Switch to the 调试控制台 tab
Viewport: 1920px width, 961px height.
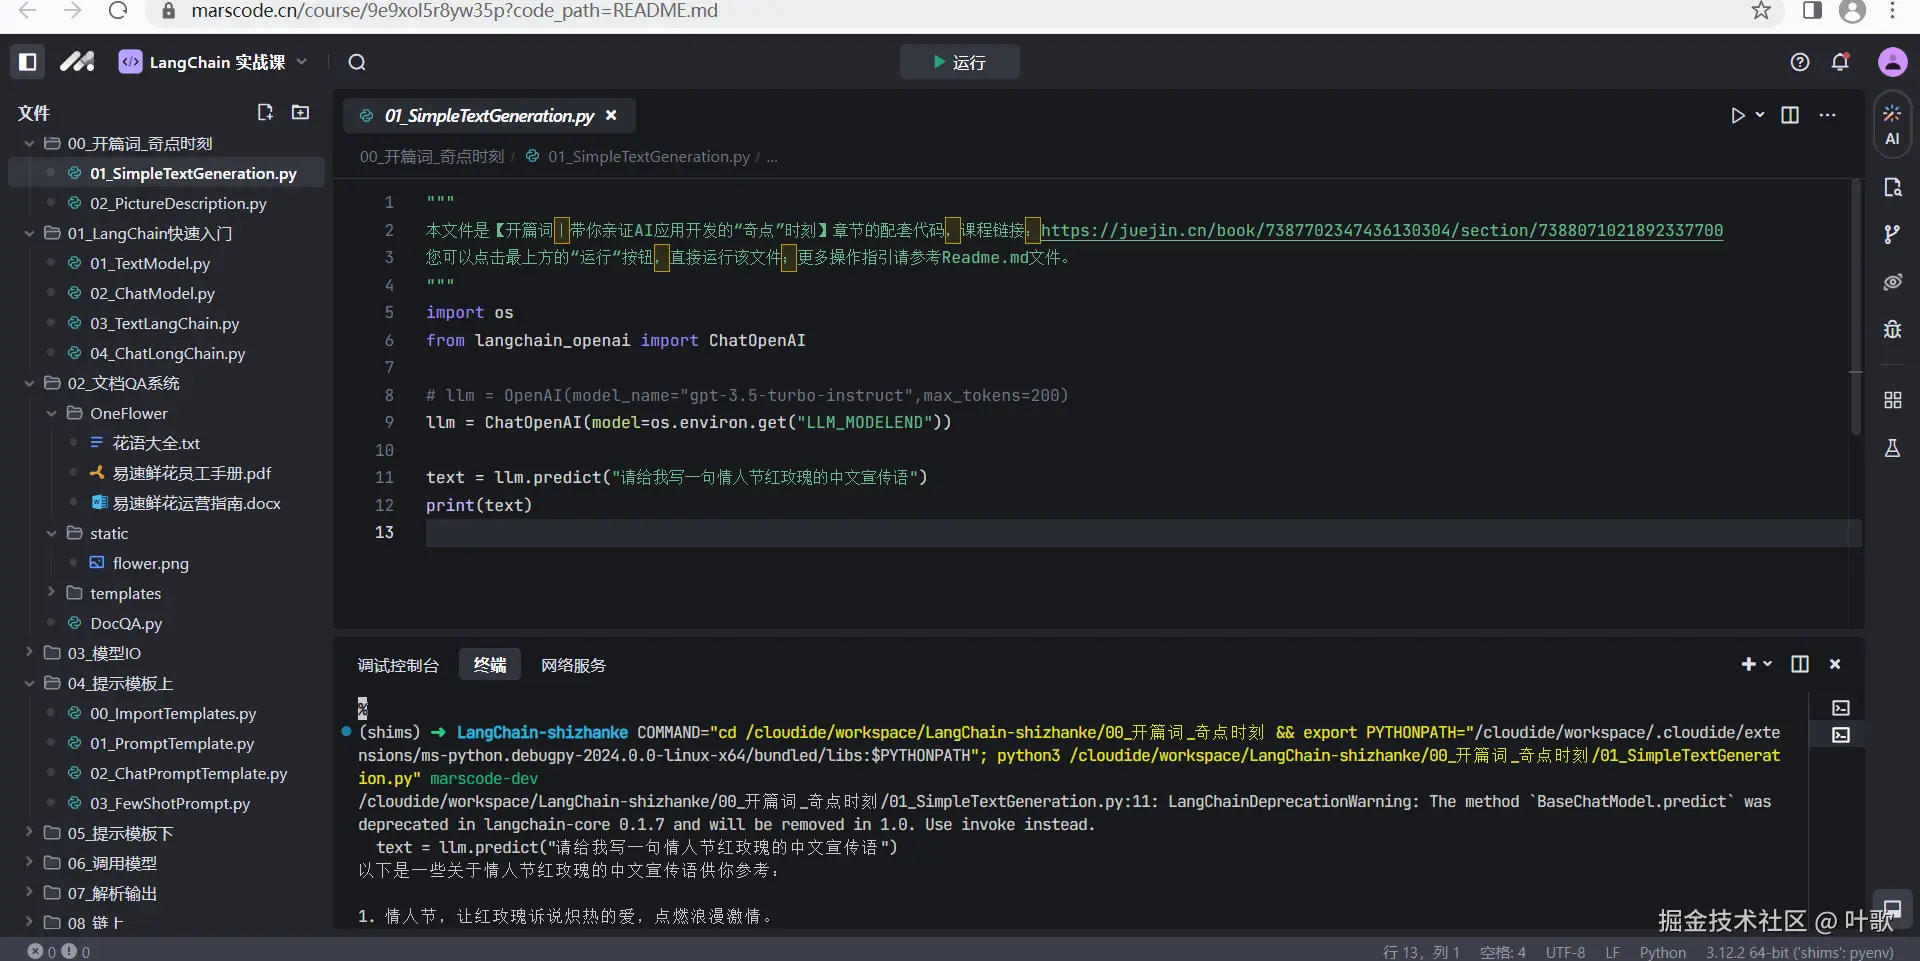(398, 665)
